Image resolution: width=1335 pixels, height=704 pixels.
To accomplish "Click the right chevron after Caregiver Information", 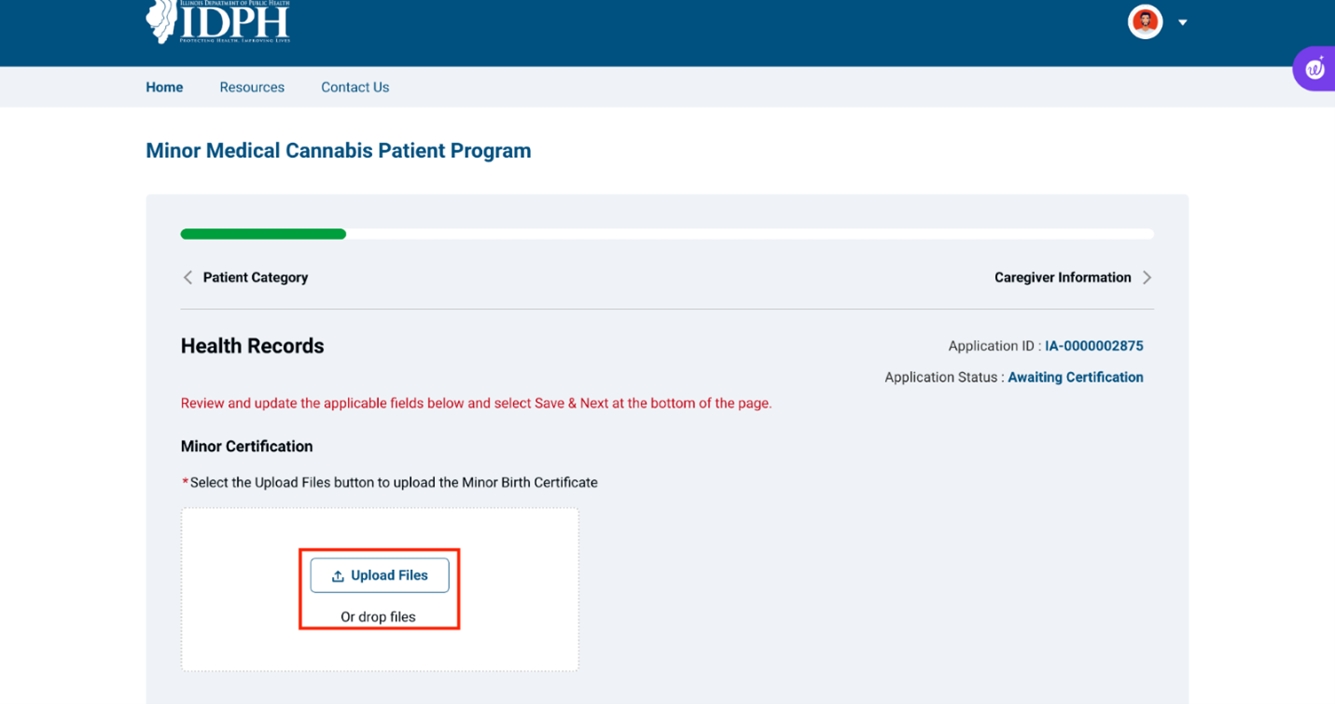I will (1147, 277).
